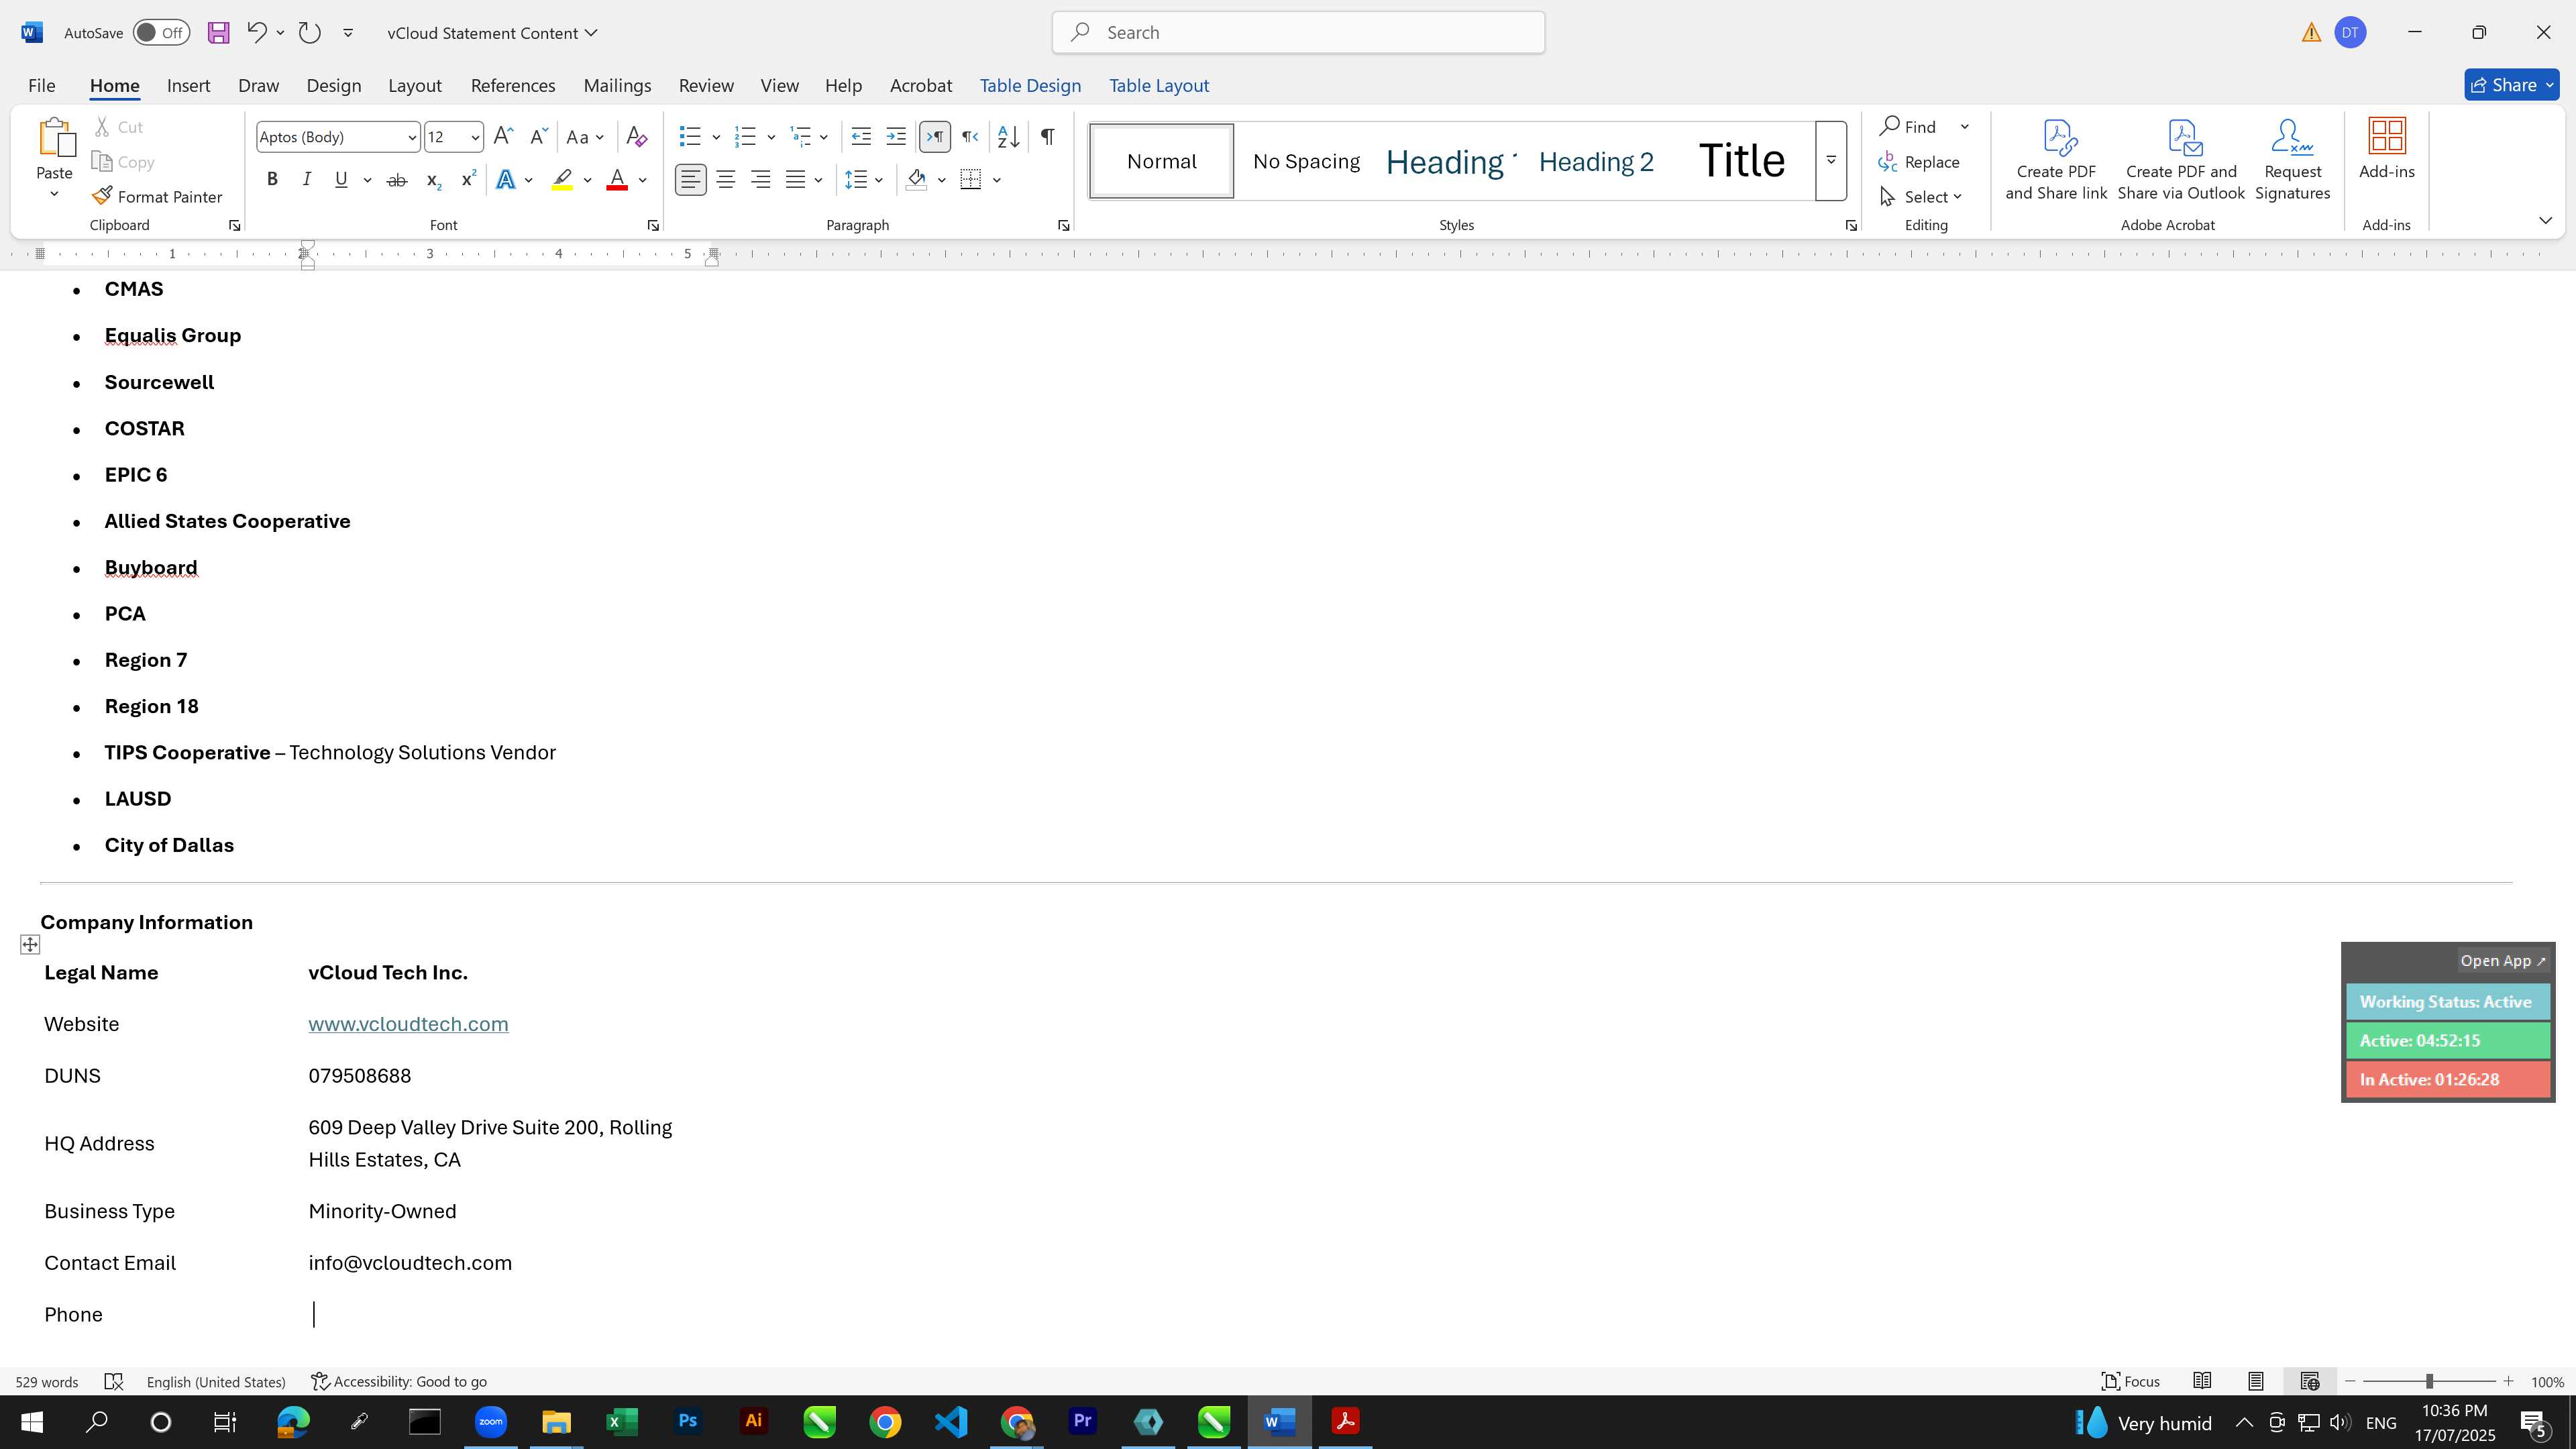The width and height of the screenshot is (2576, 1449).
Task: Open Add-ins button
Action: pyautogui.click(x=2386, y=150)
